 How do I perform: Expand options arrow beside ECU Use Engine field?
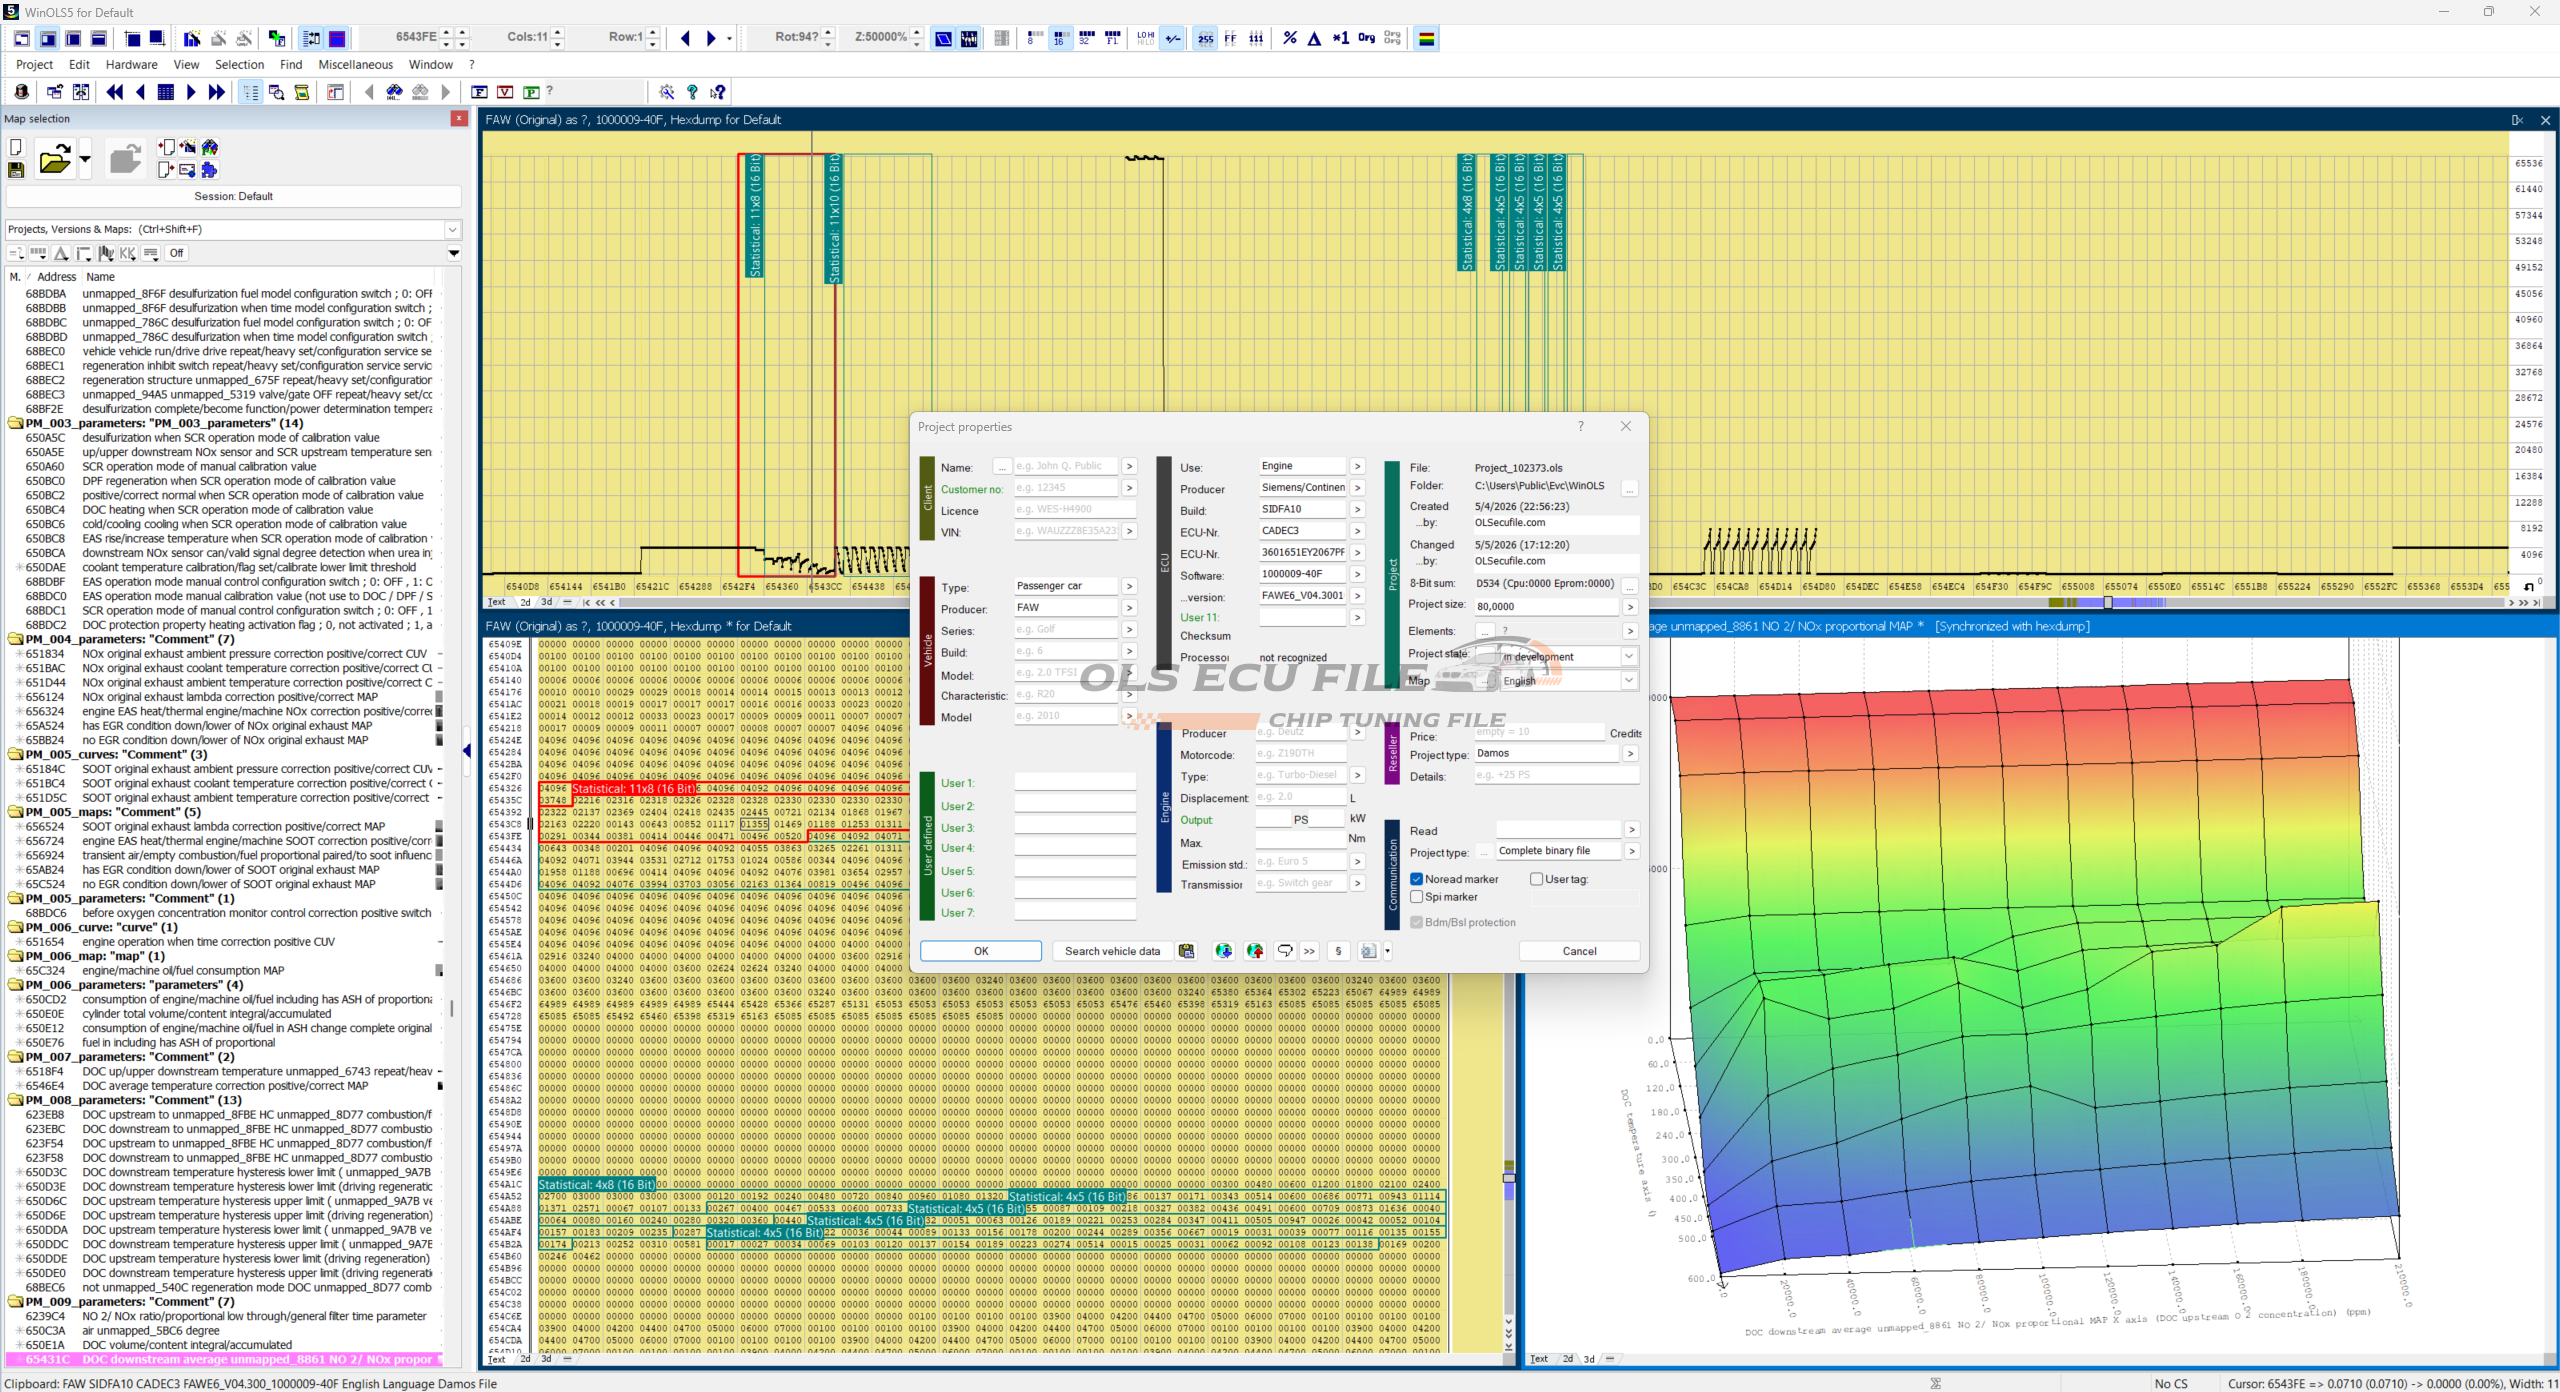[1357, 466]
